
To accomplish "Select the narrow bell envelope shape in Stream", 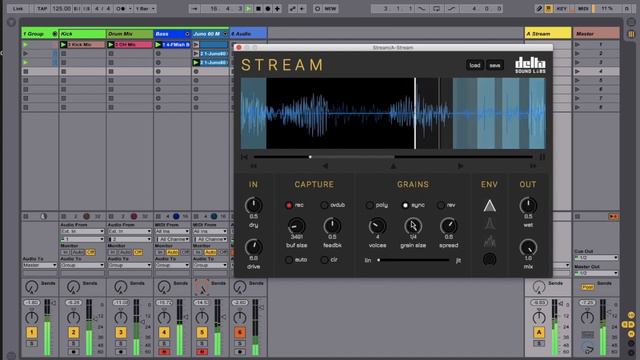I will (x=489, y=224).
